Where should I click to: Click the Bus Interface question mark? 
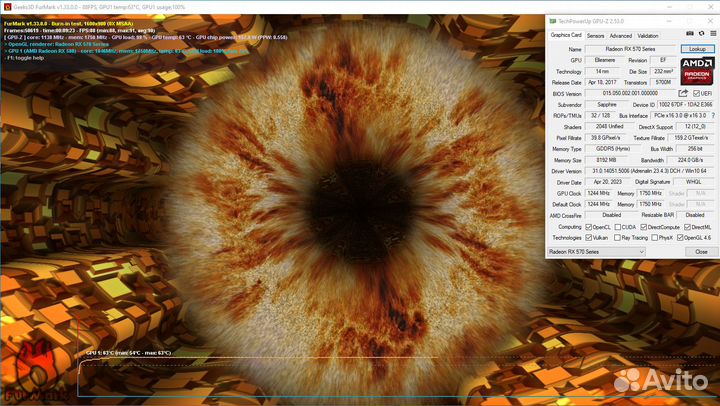pos(711,116)
